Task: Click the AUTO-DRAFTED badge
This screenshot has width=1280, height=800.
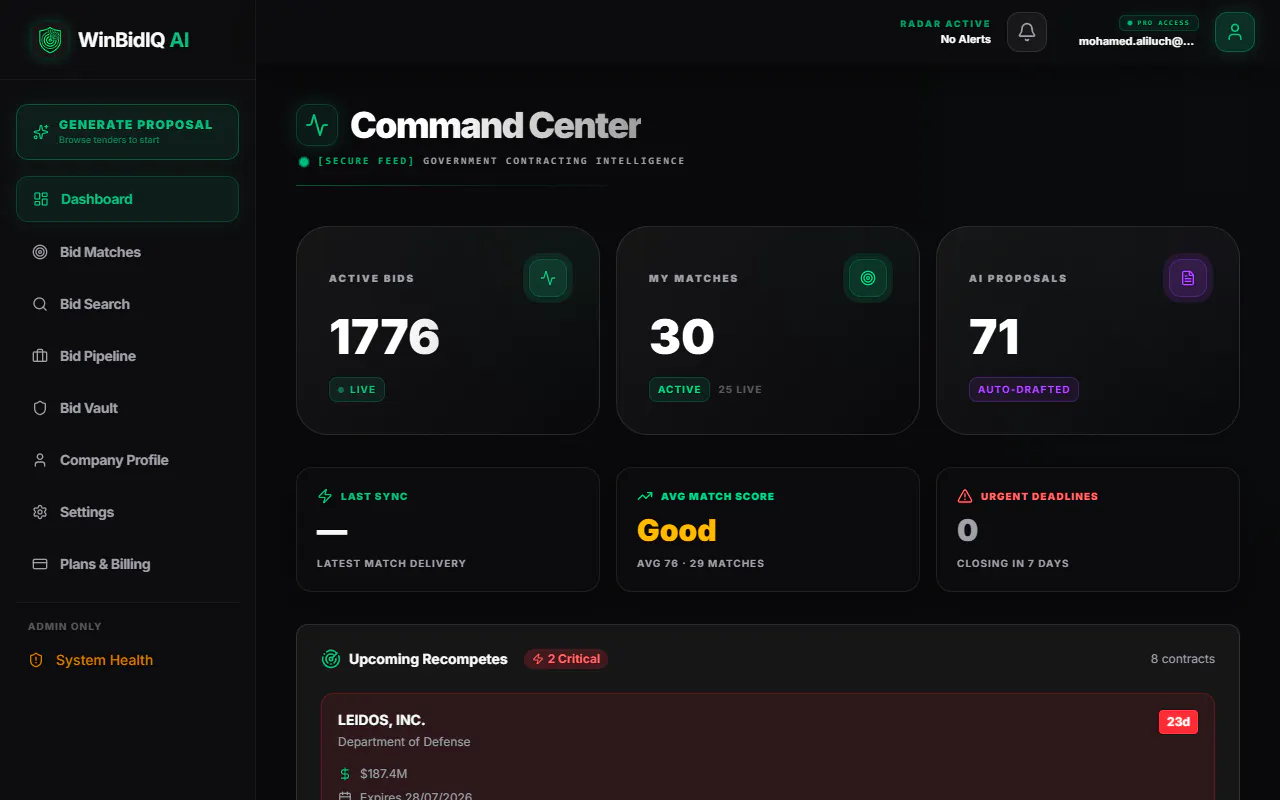Action: 1023,389
